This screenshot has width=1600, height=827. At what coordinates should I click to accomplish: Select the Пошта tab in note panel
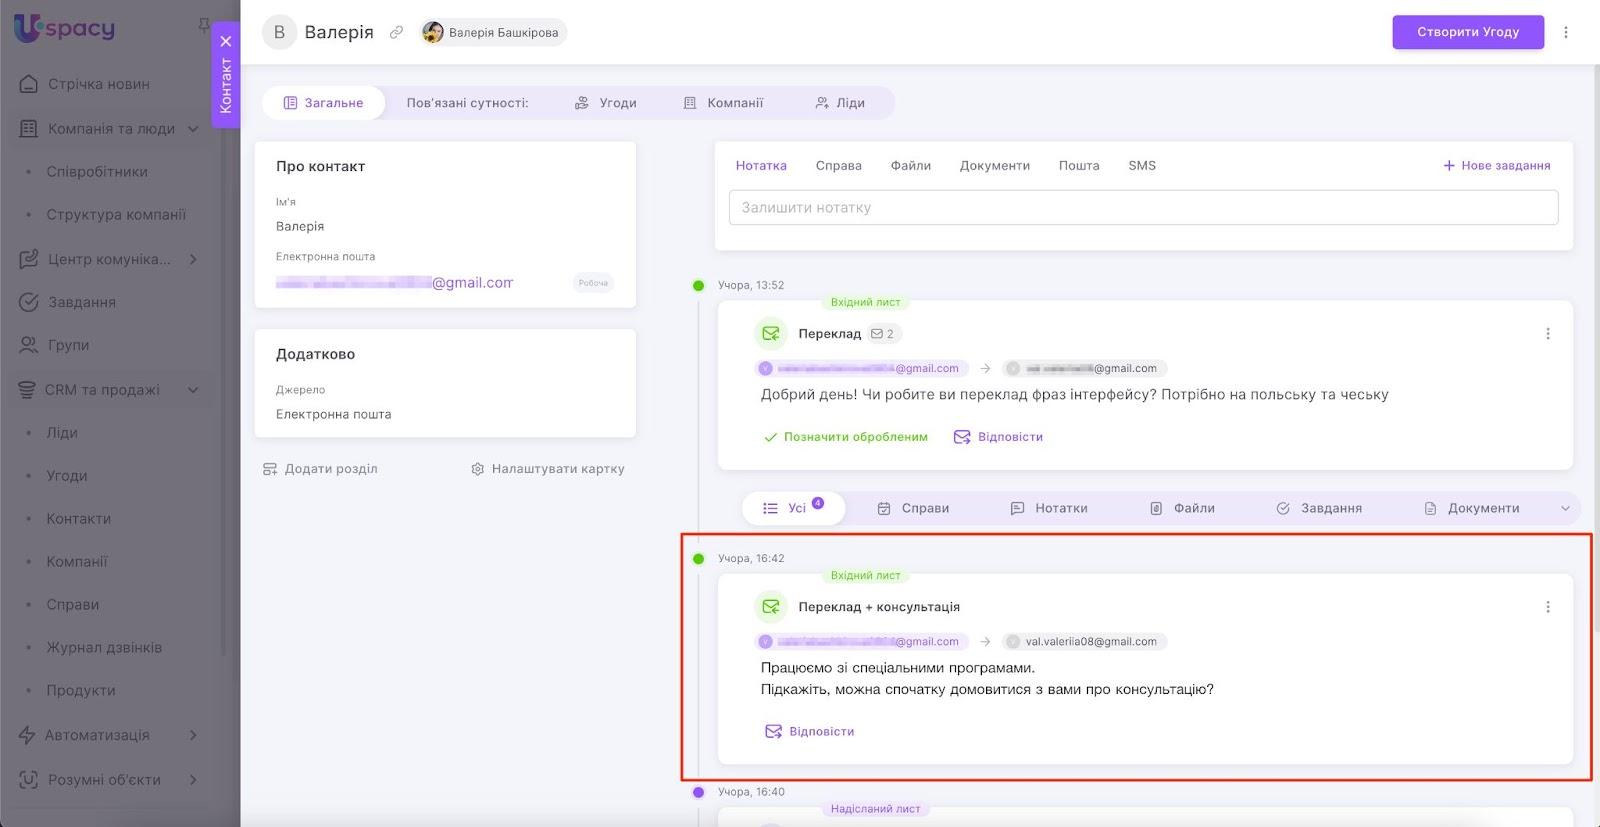1078,166
